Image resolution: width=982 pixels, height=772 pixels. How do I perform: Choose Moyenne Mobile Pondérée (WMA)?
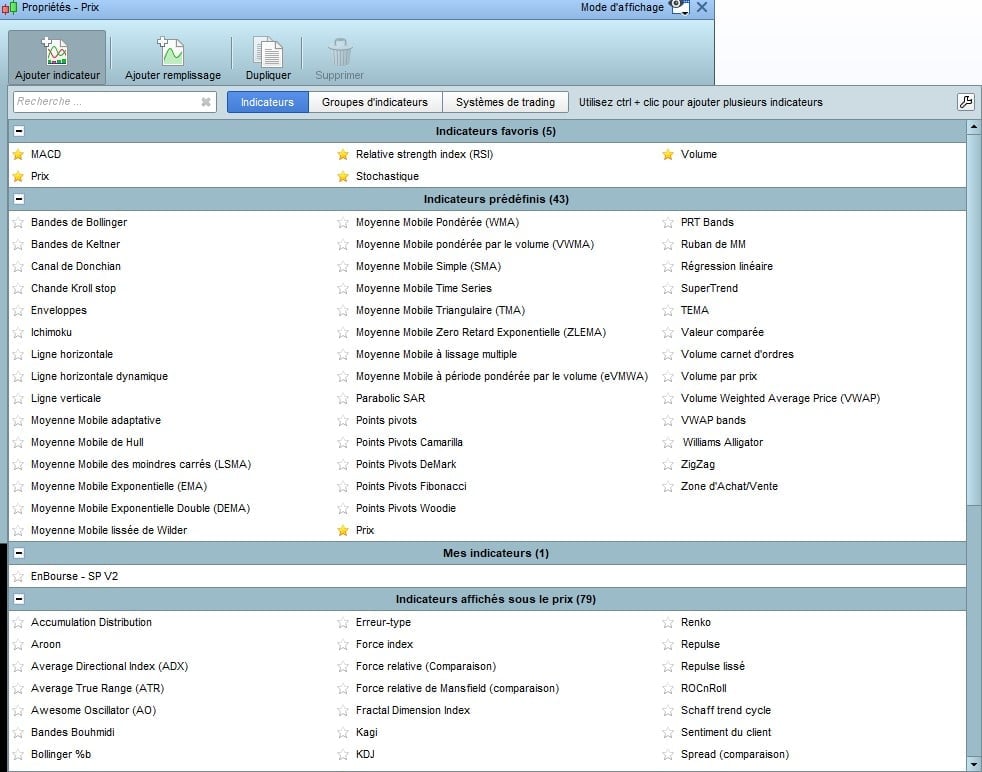[x=437, y=222]
